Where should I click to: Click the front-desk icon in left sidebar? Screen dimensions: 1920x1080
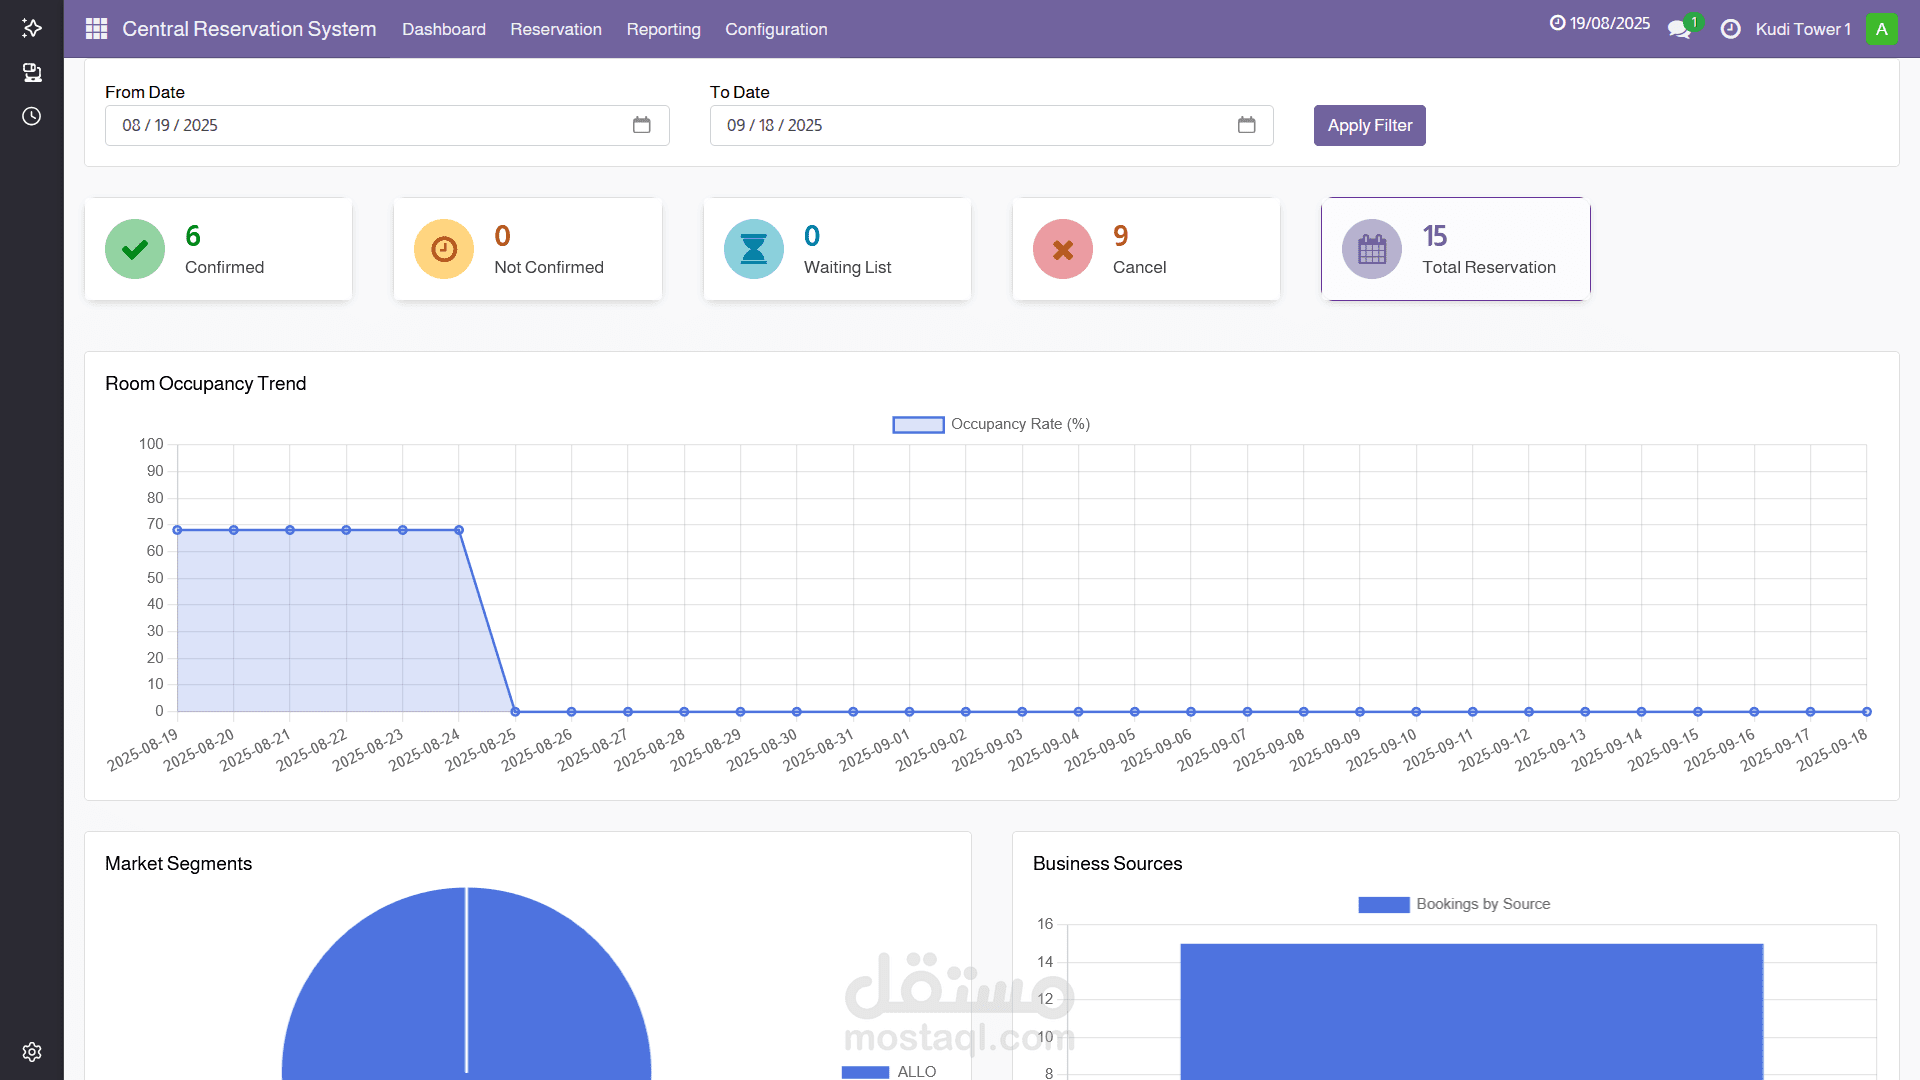pos(32,72)
